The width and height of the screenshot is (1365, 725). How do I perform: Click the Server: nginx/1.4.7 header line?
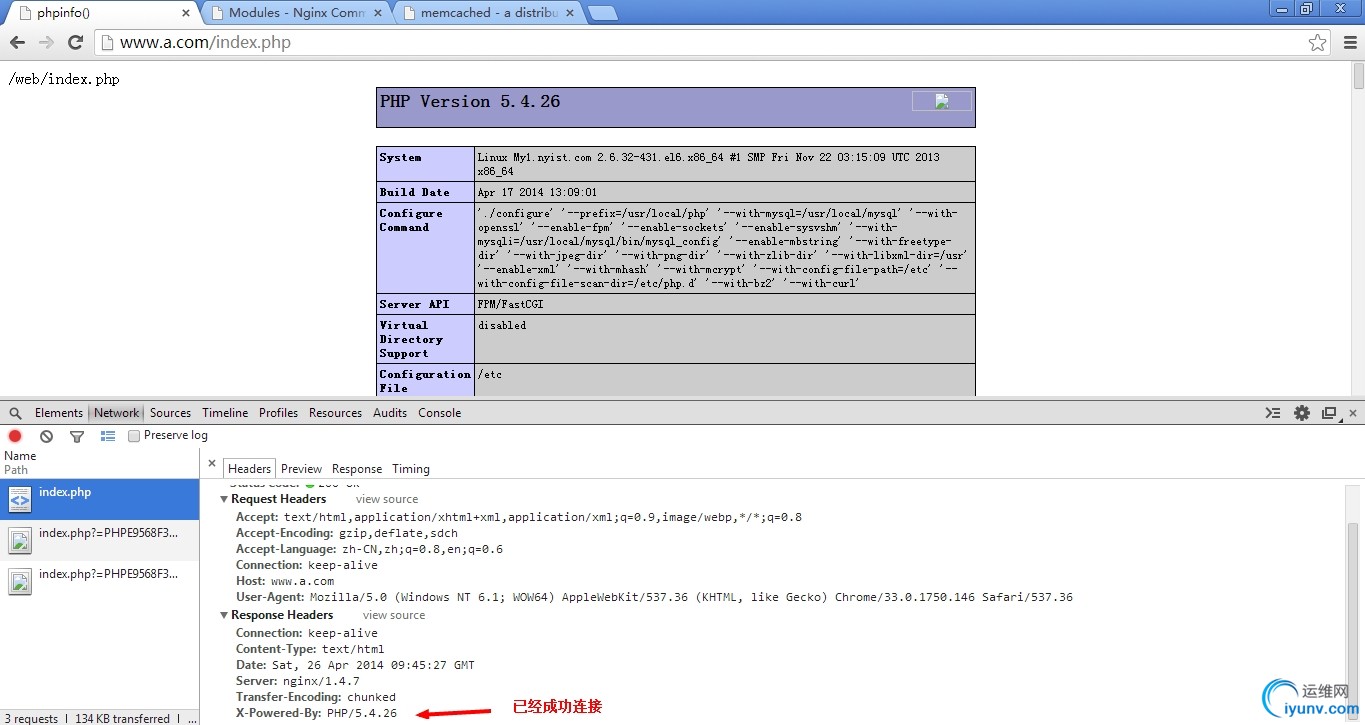(298, 681)
